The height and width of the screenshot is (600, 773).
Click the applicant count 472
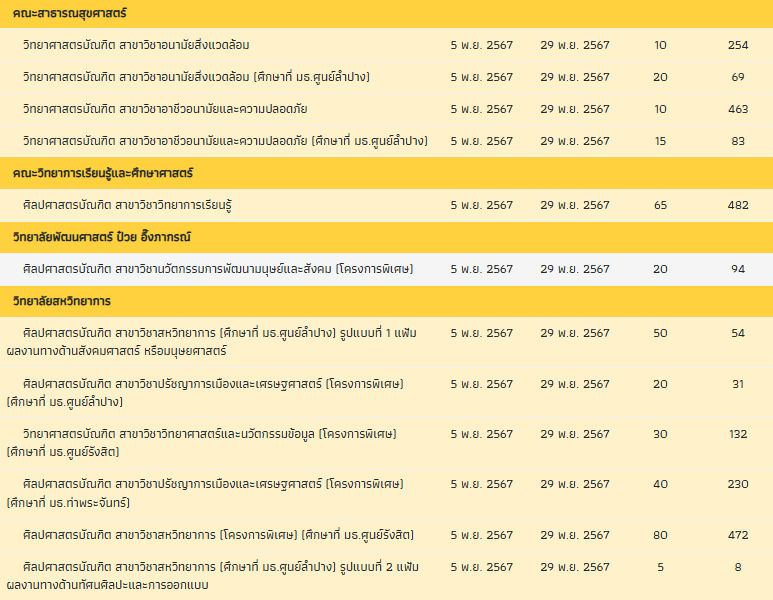[x=738, y=535]
